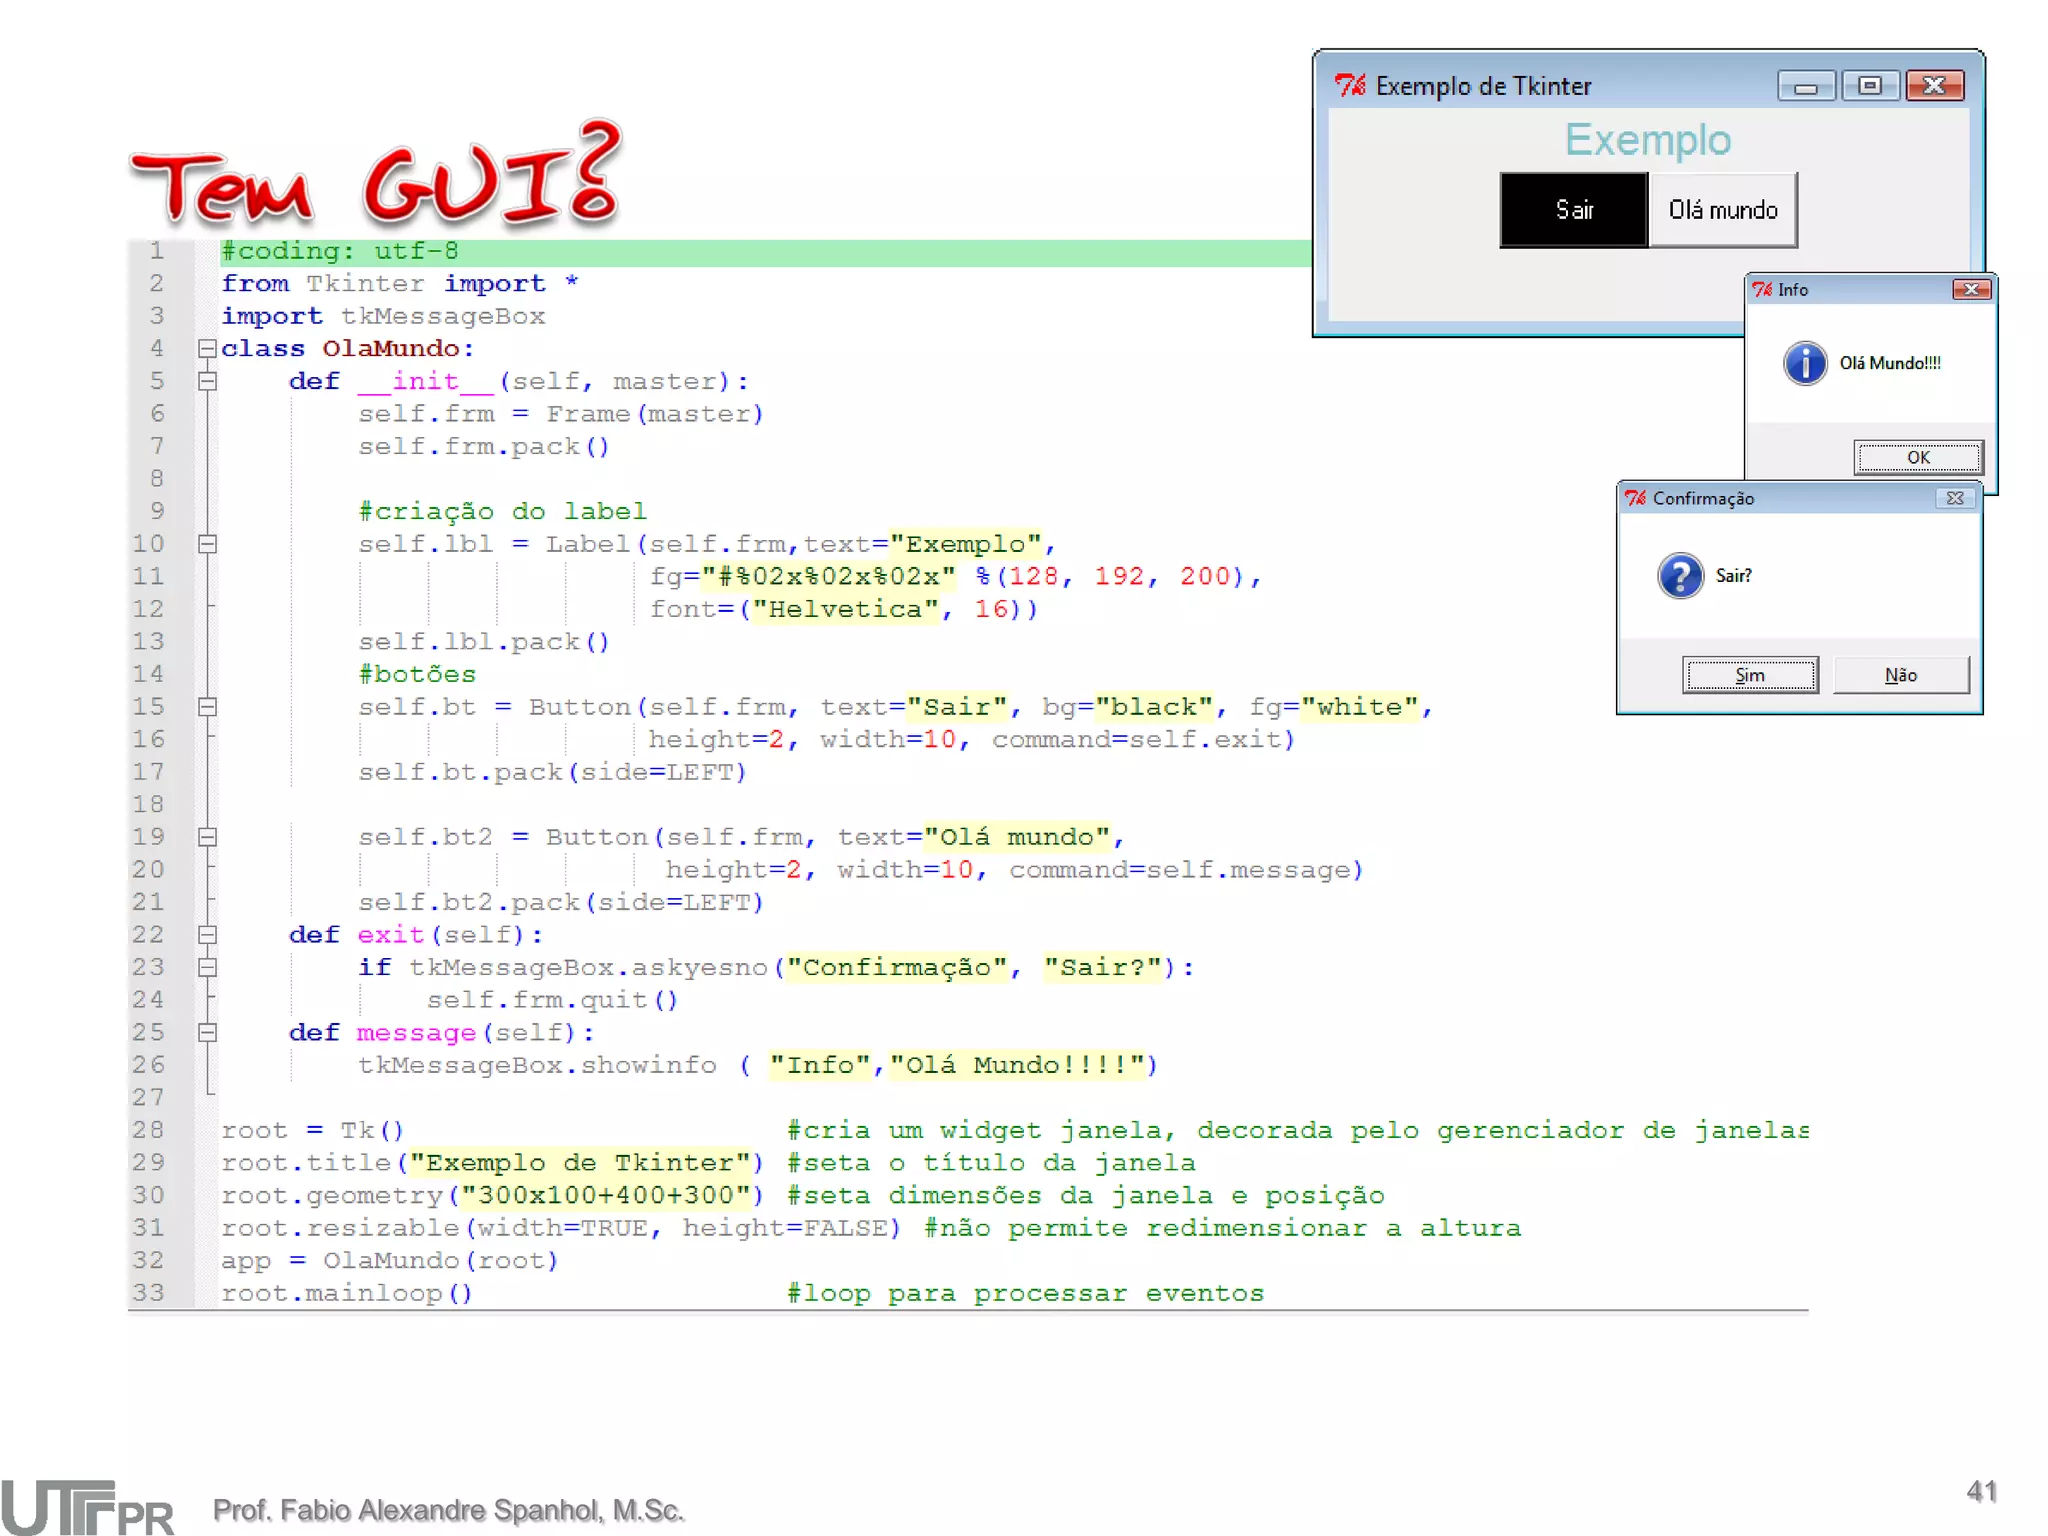Click the black Sair button
This screenshot has height=1536, width=2048.
pos(1573,210)
